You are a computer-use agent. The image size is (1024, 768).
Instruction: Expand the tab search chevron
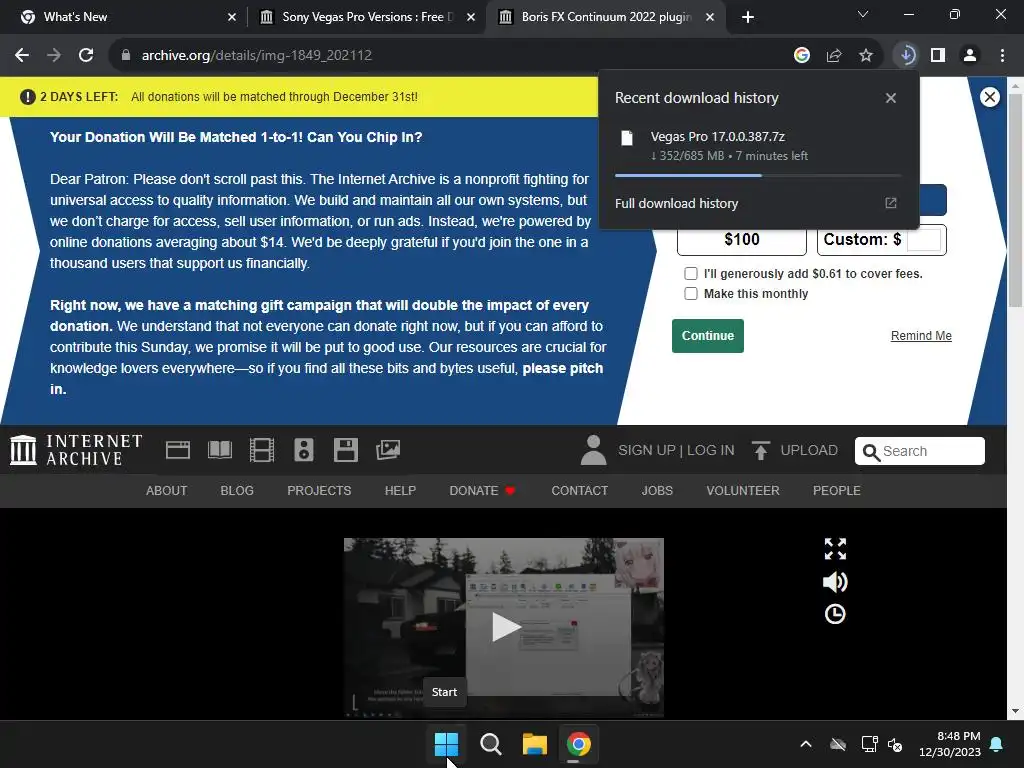click(x=863, y=14)
